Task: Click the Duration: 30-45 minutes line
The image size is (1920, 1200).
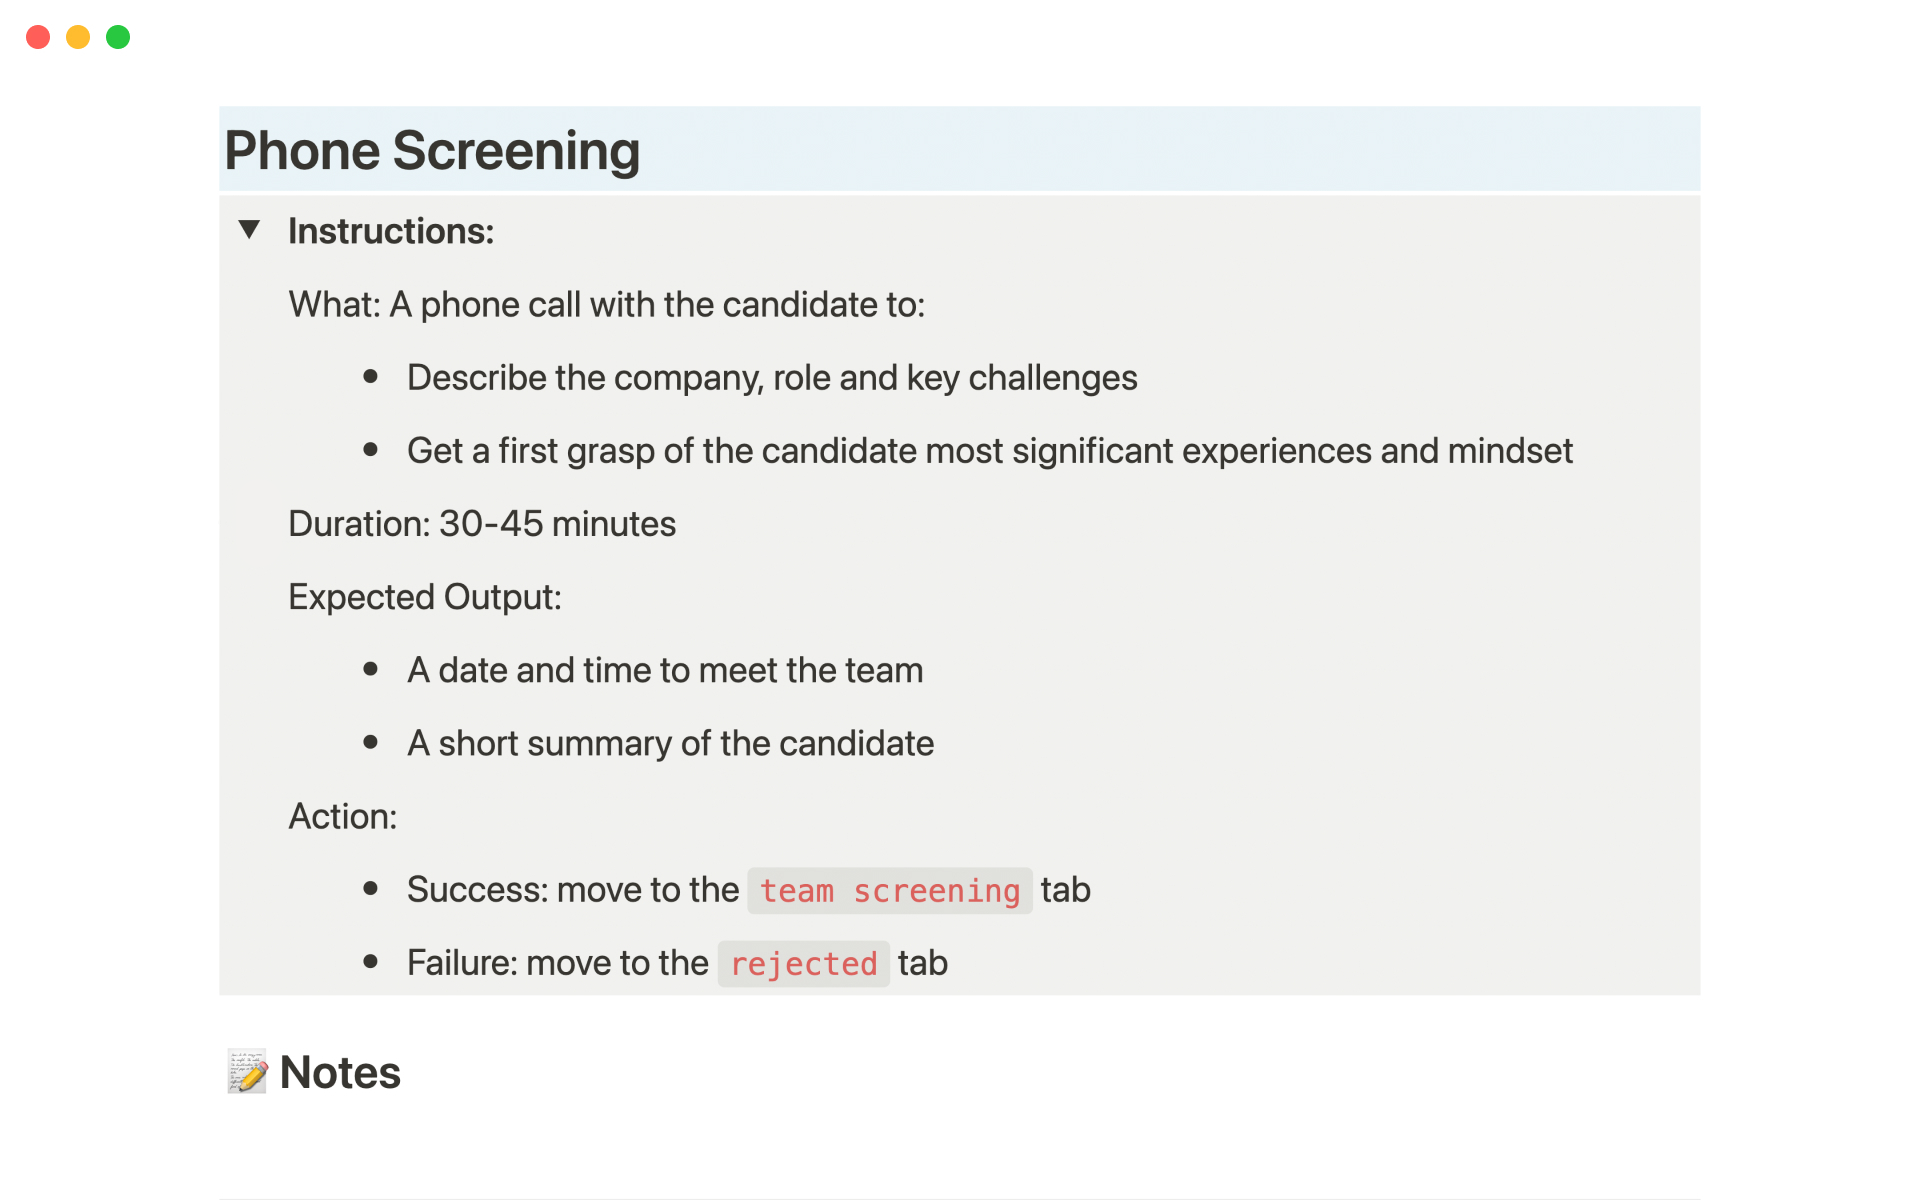Action: [x=482, y=524]
